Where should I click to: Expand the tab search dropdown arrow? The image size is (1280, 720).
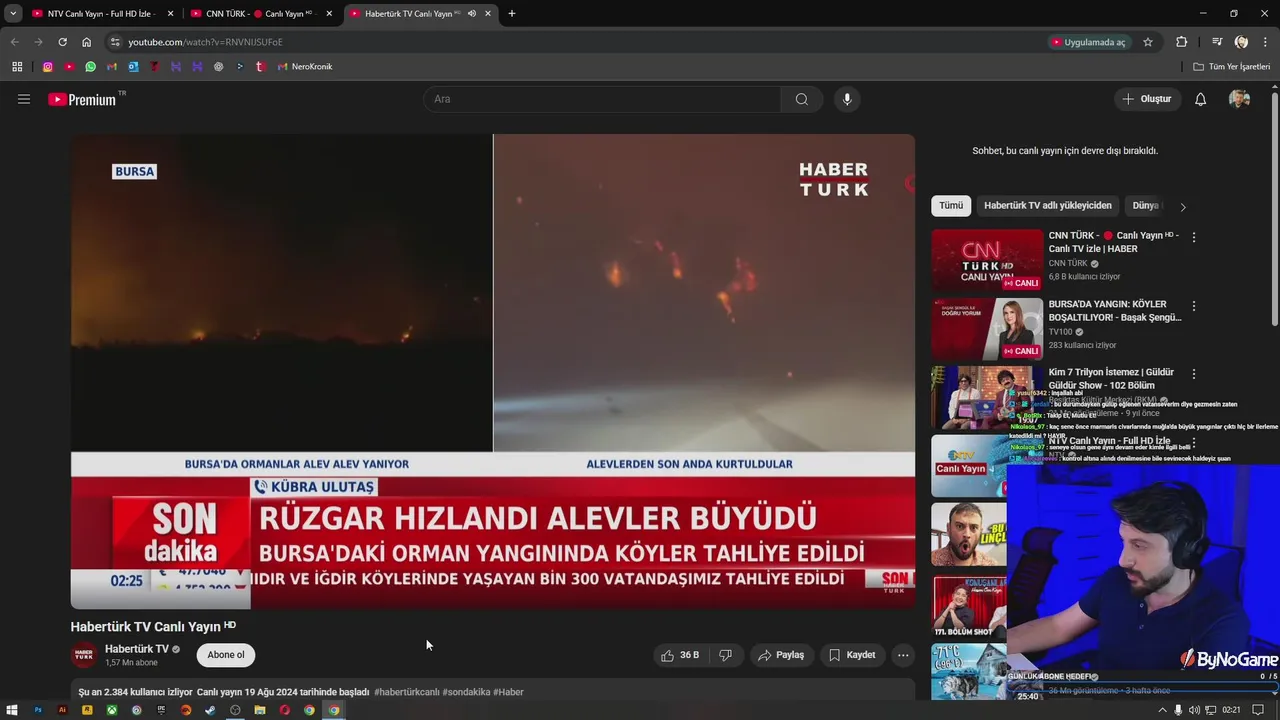[13, 14]
